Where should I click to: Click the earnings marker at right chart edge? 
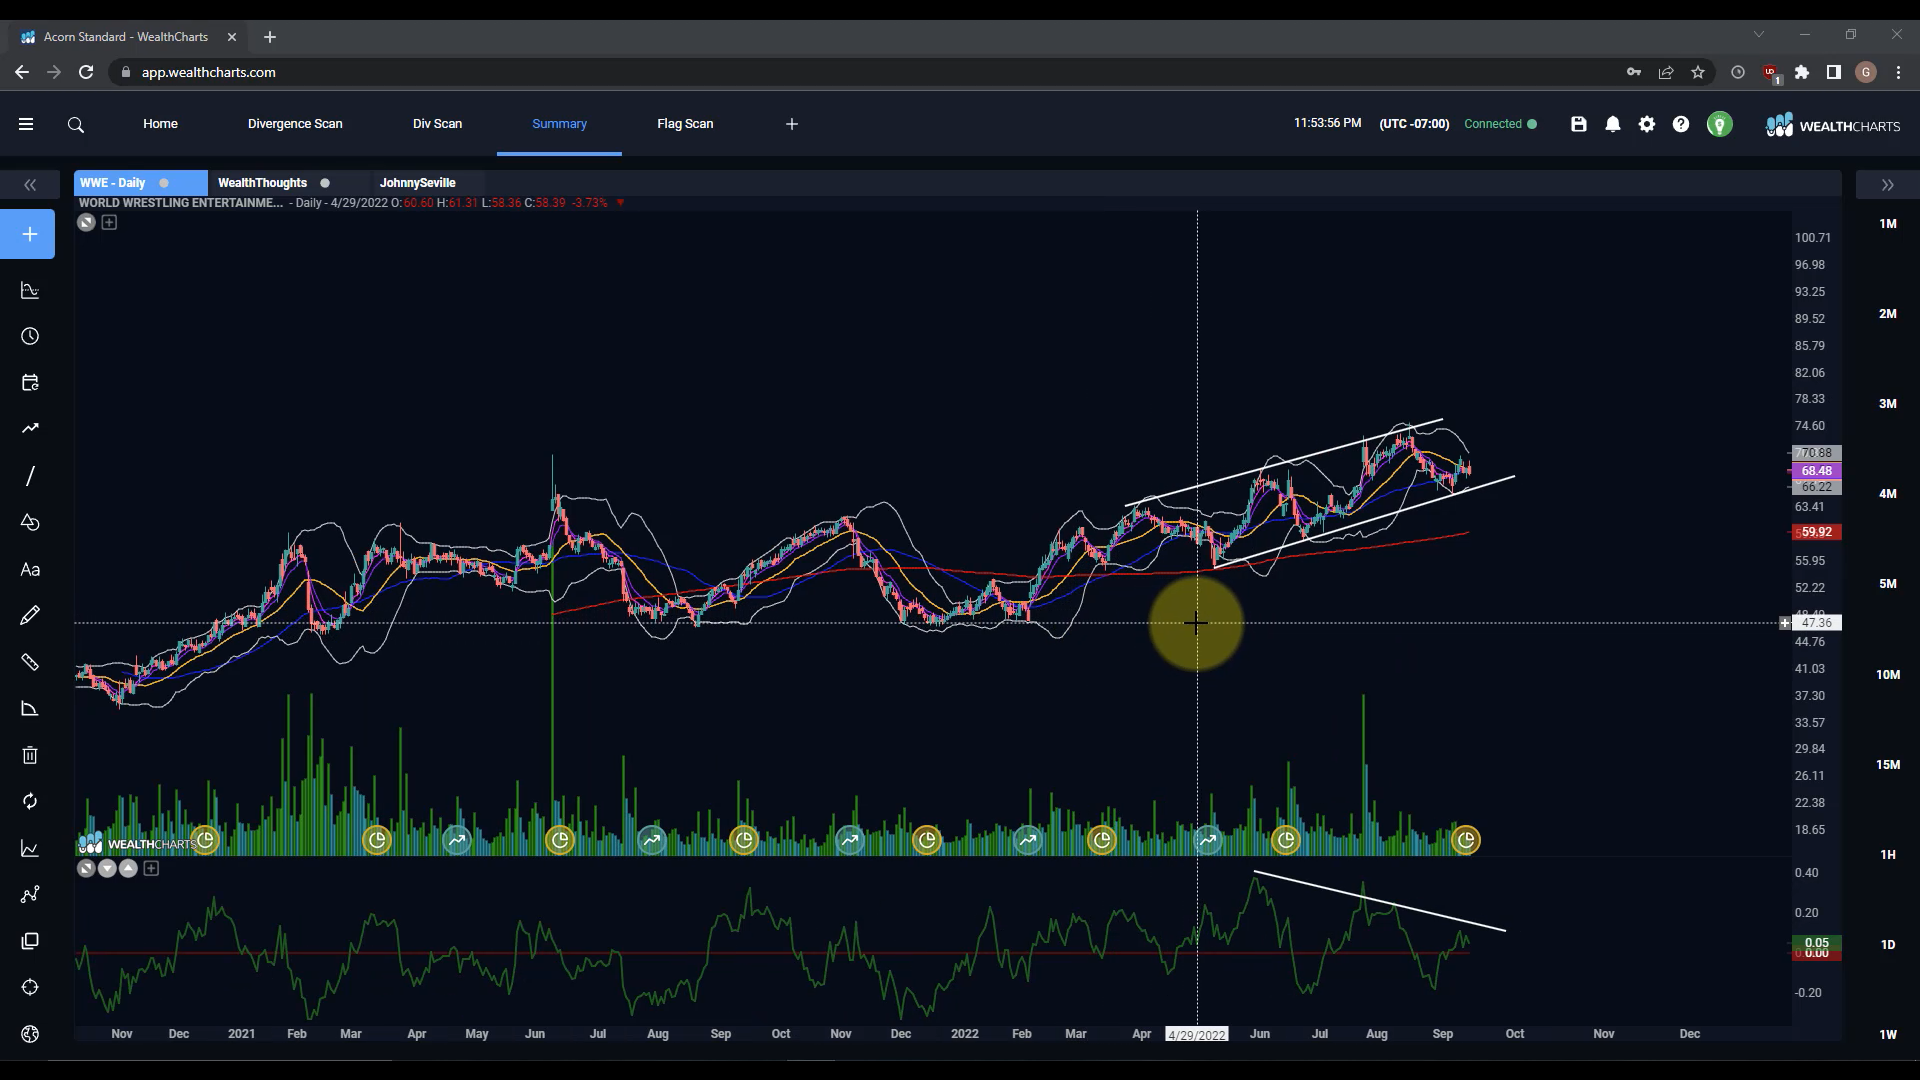click(1466, 840)
